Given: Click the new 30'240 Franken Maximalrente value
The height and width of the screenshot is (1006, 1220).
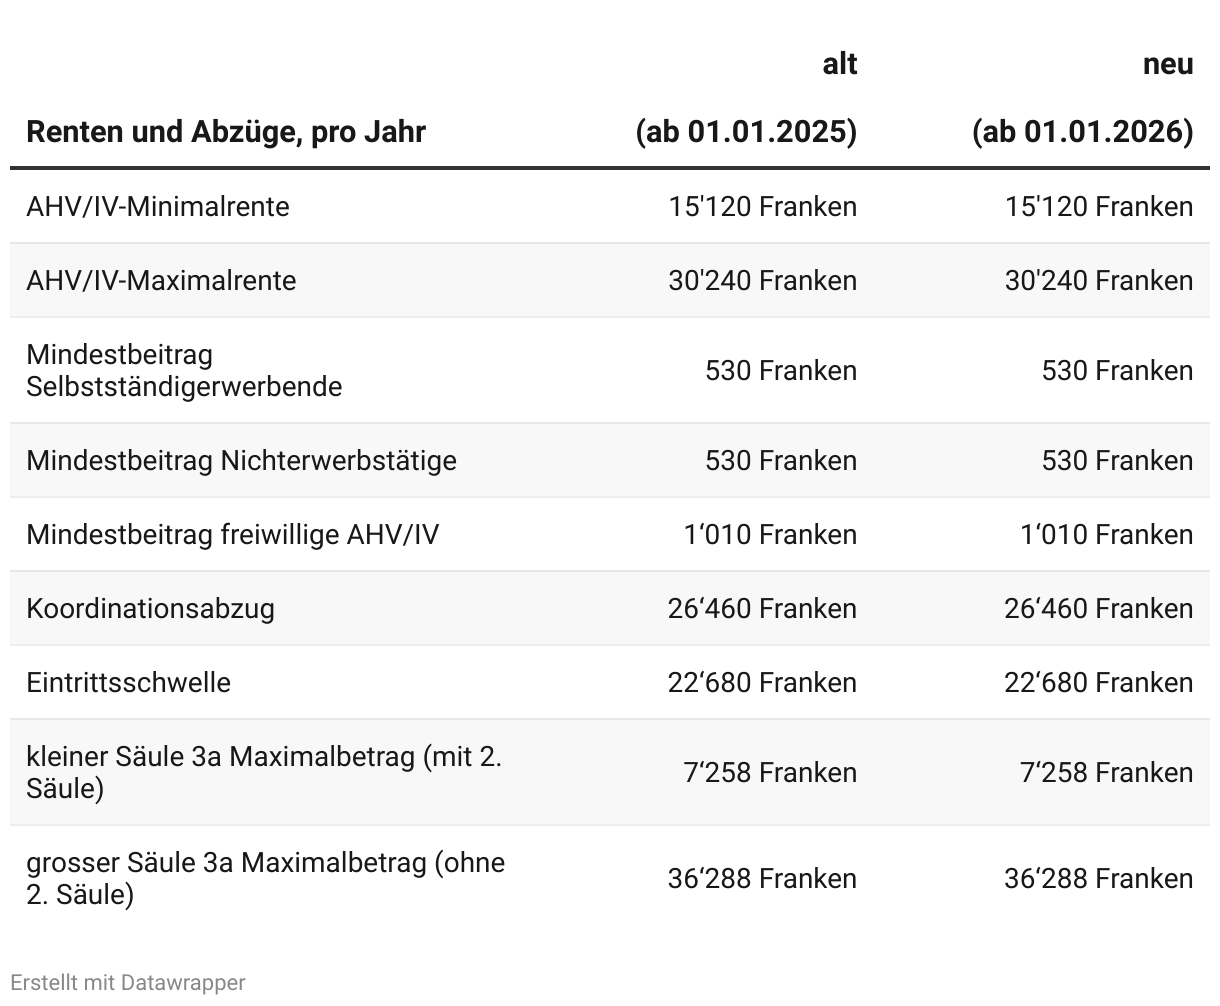Looking at the screenshot, I should (x=1098, y=281).
